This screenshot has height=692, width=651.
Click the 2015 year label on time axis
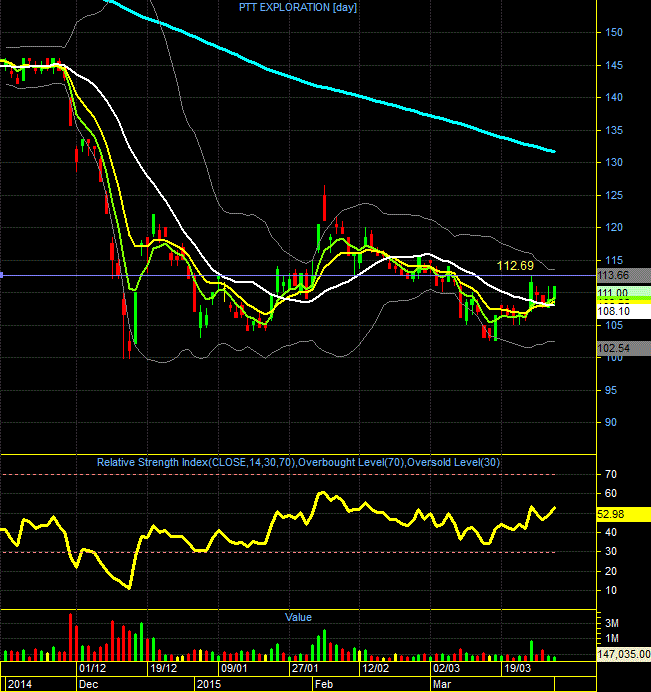click(209, 684)
